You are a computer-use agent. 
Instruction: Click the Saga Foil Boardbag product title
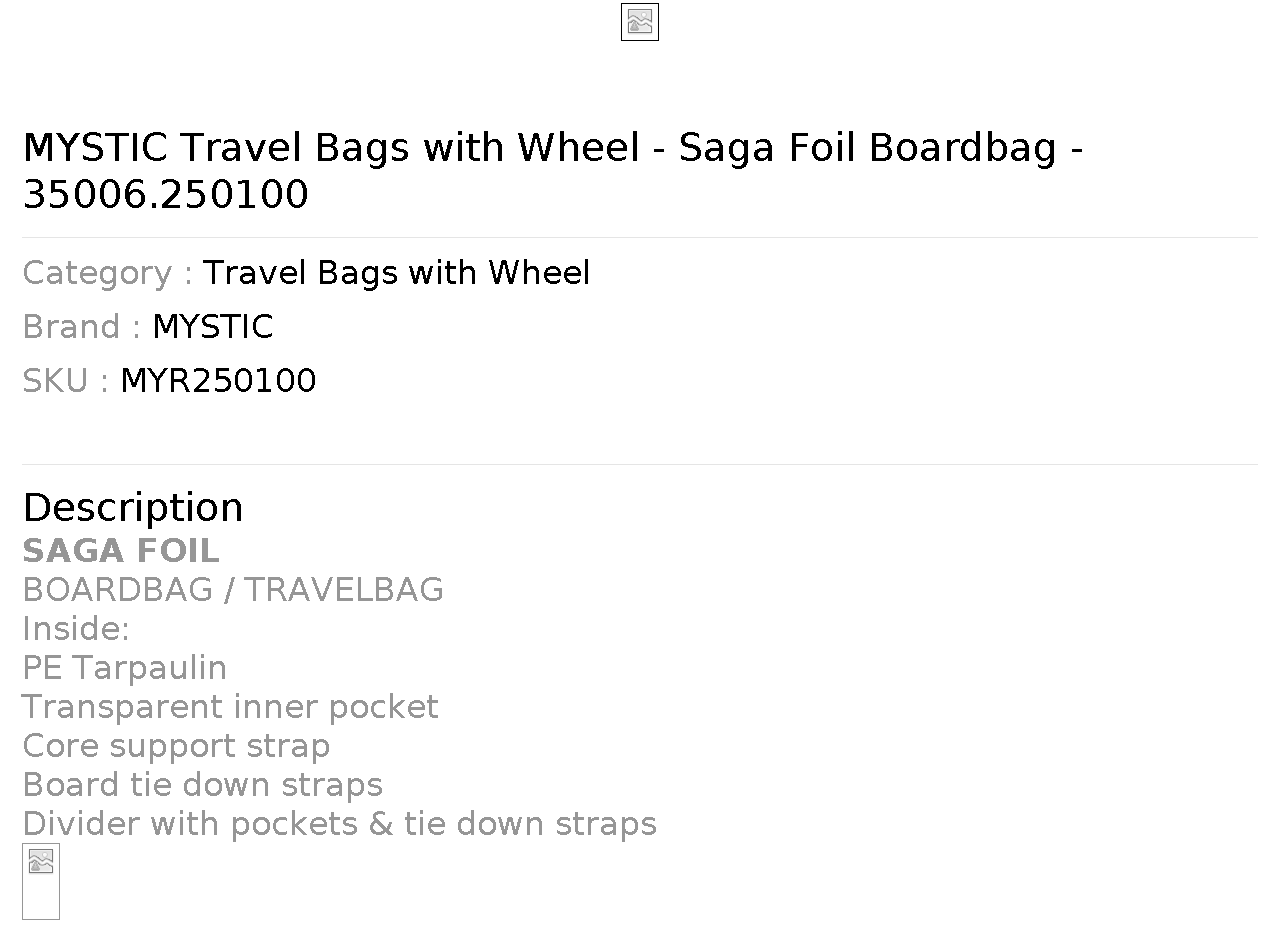point(553,170)
